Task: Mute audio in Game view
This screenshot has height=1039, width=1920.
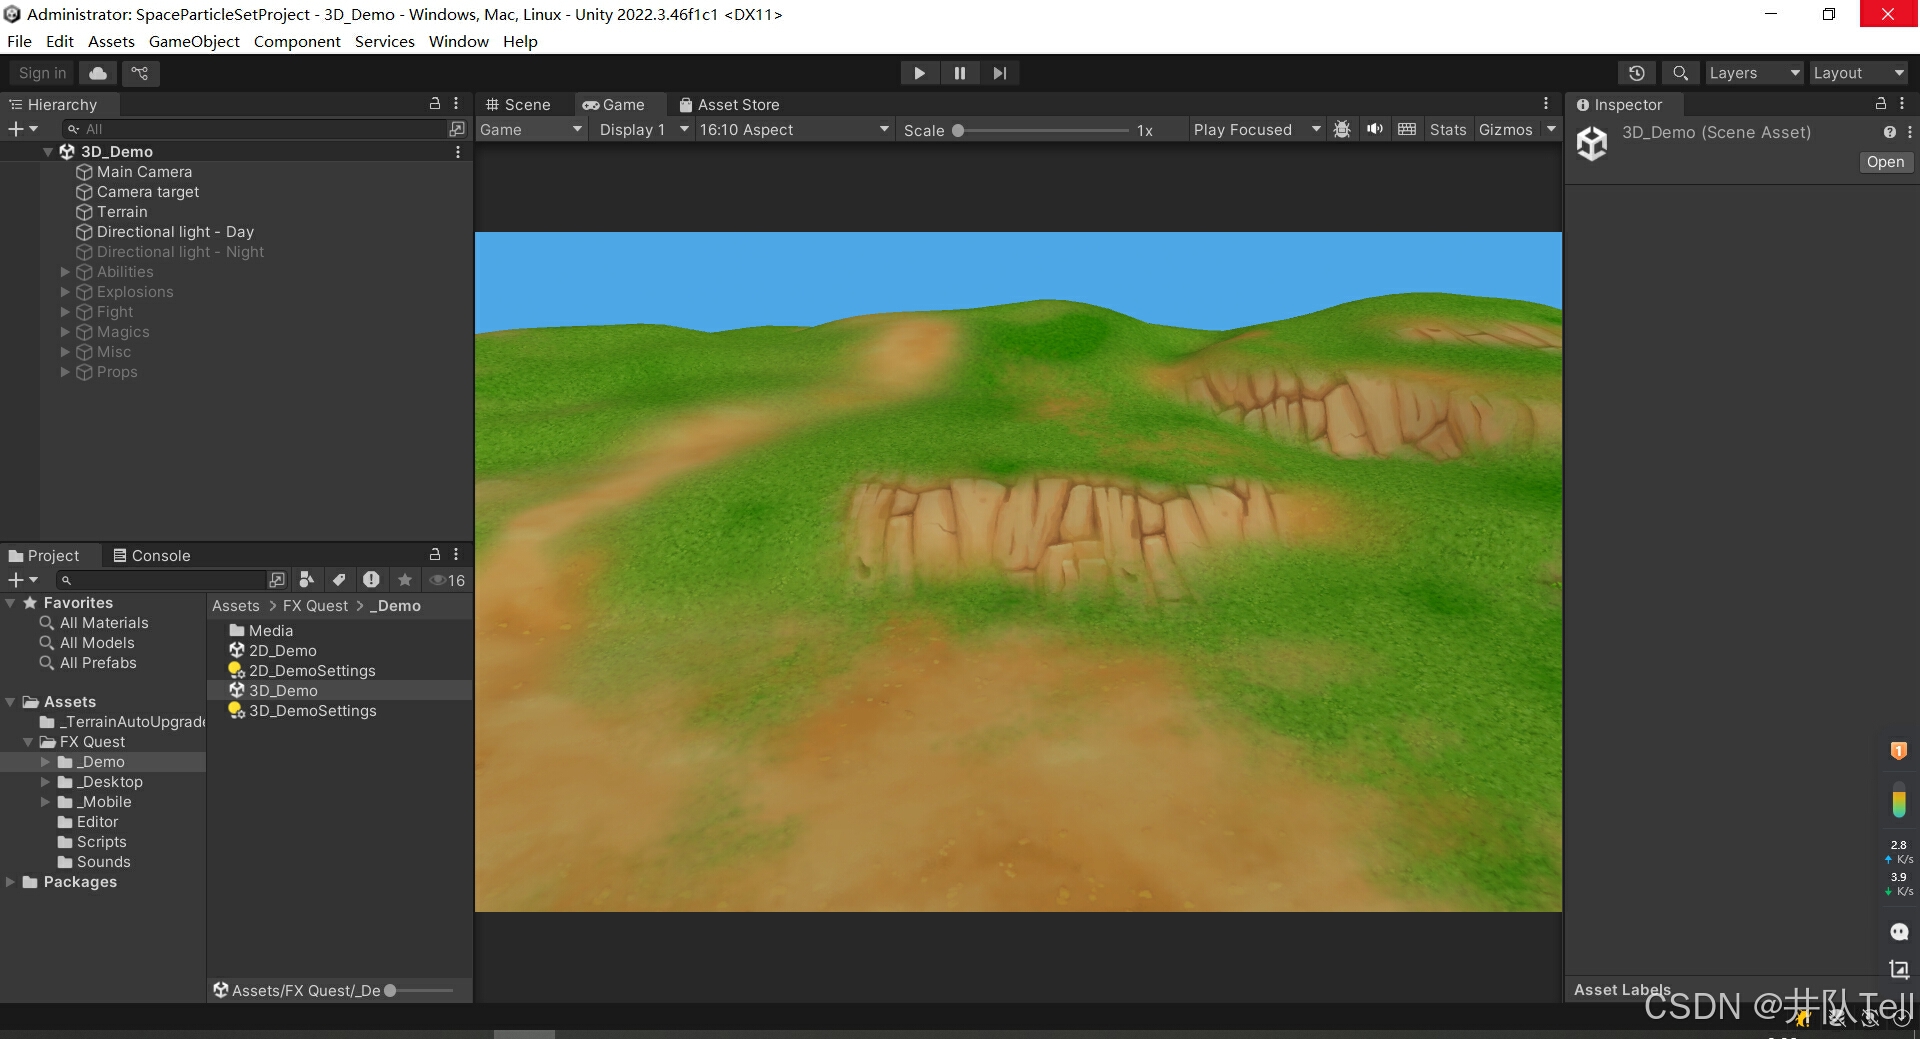Action: coord(1375,129)
